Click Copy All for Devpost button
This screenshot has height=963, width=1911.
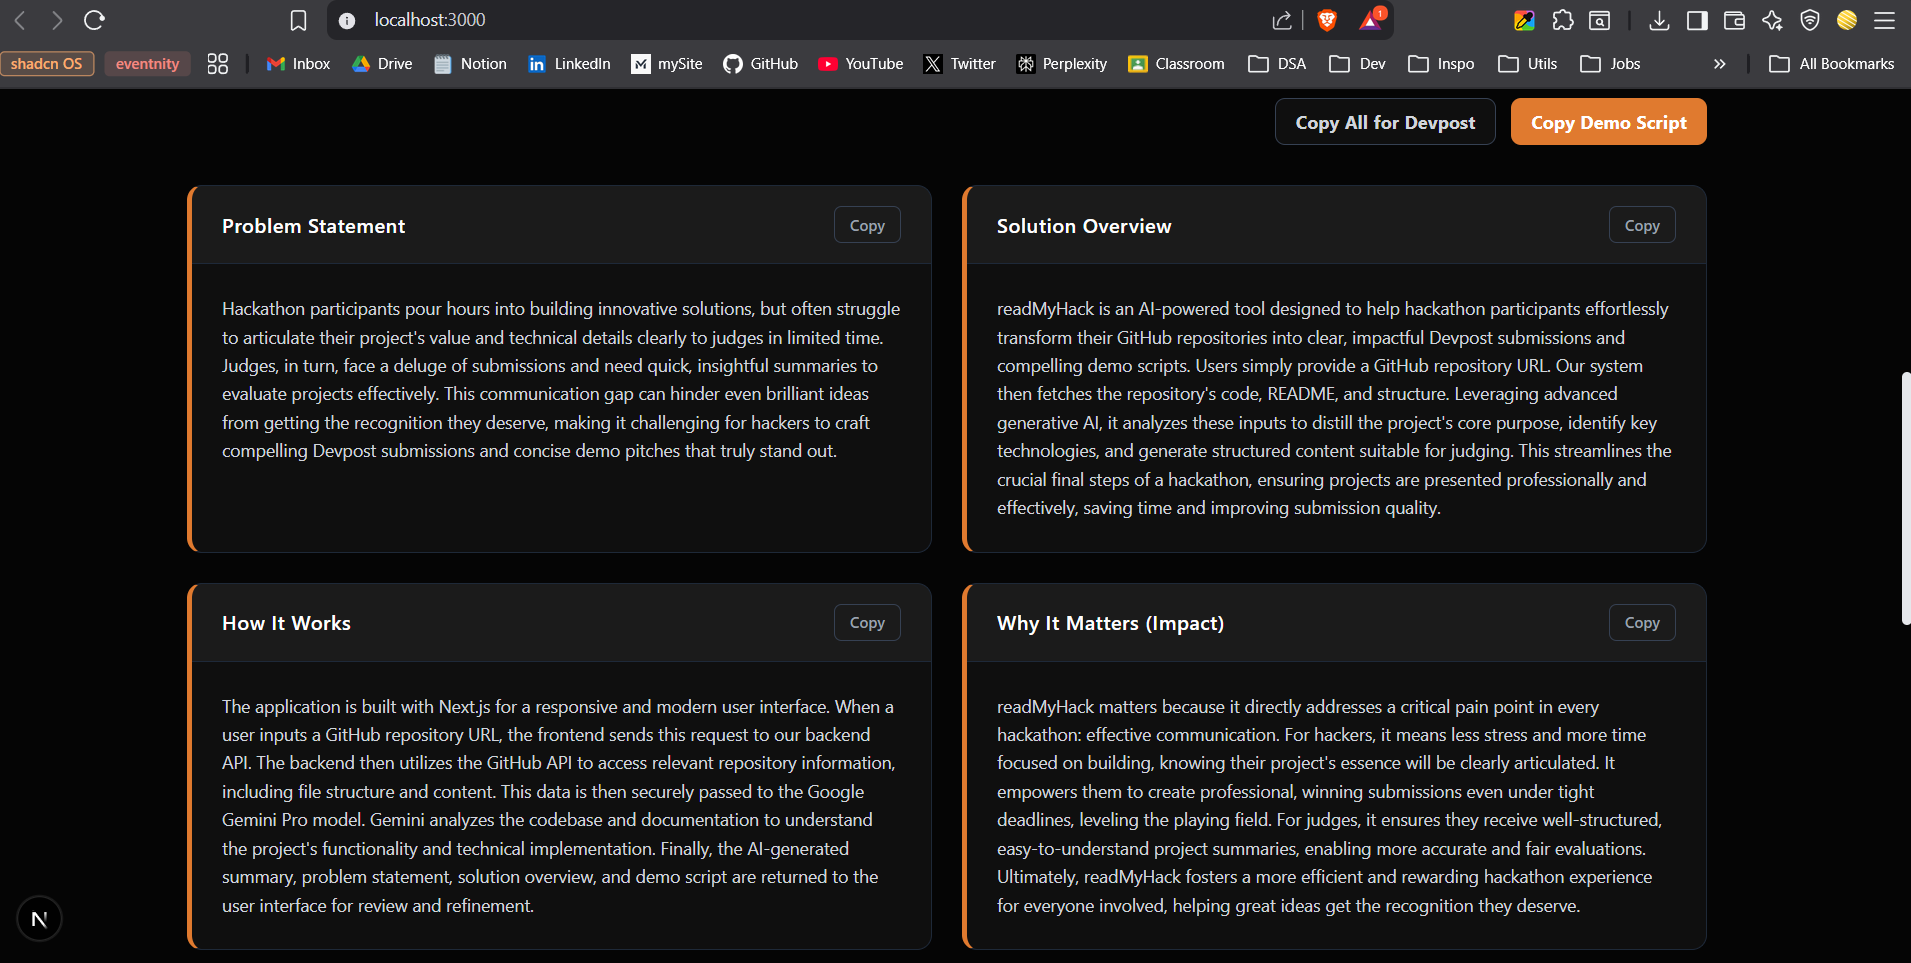coord(1385,122)
